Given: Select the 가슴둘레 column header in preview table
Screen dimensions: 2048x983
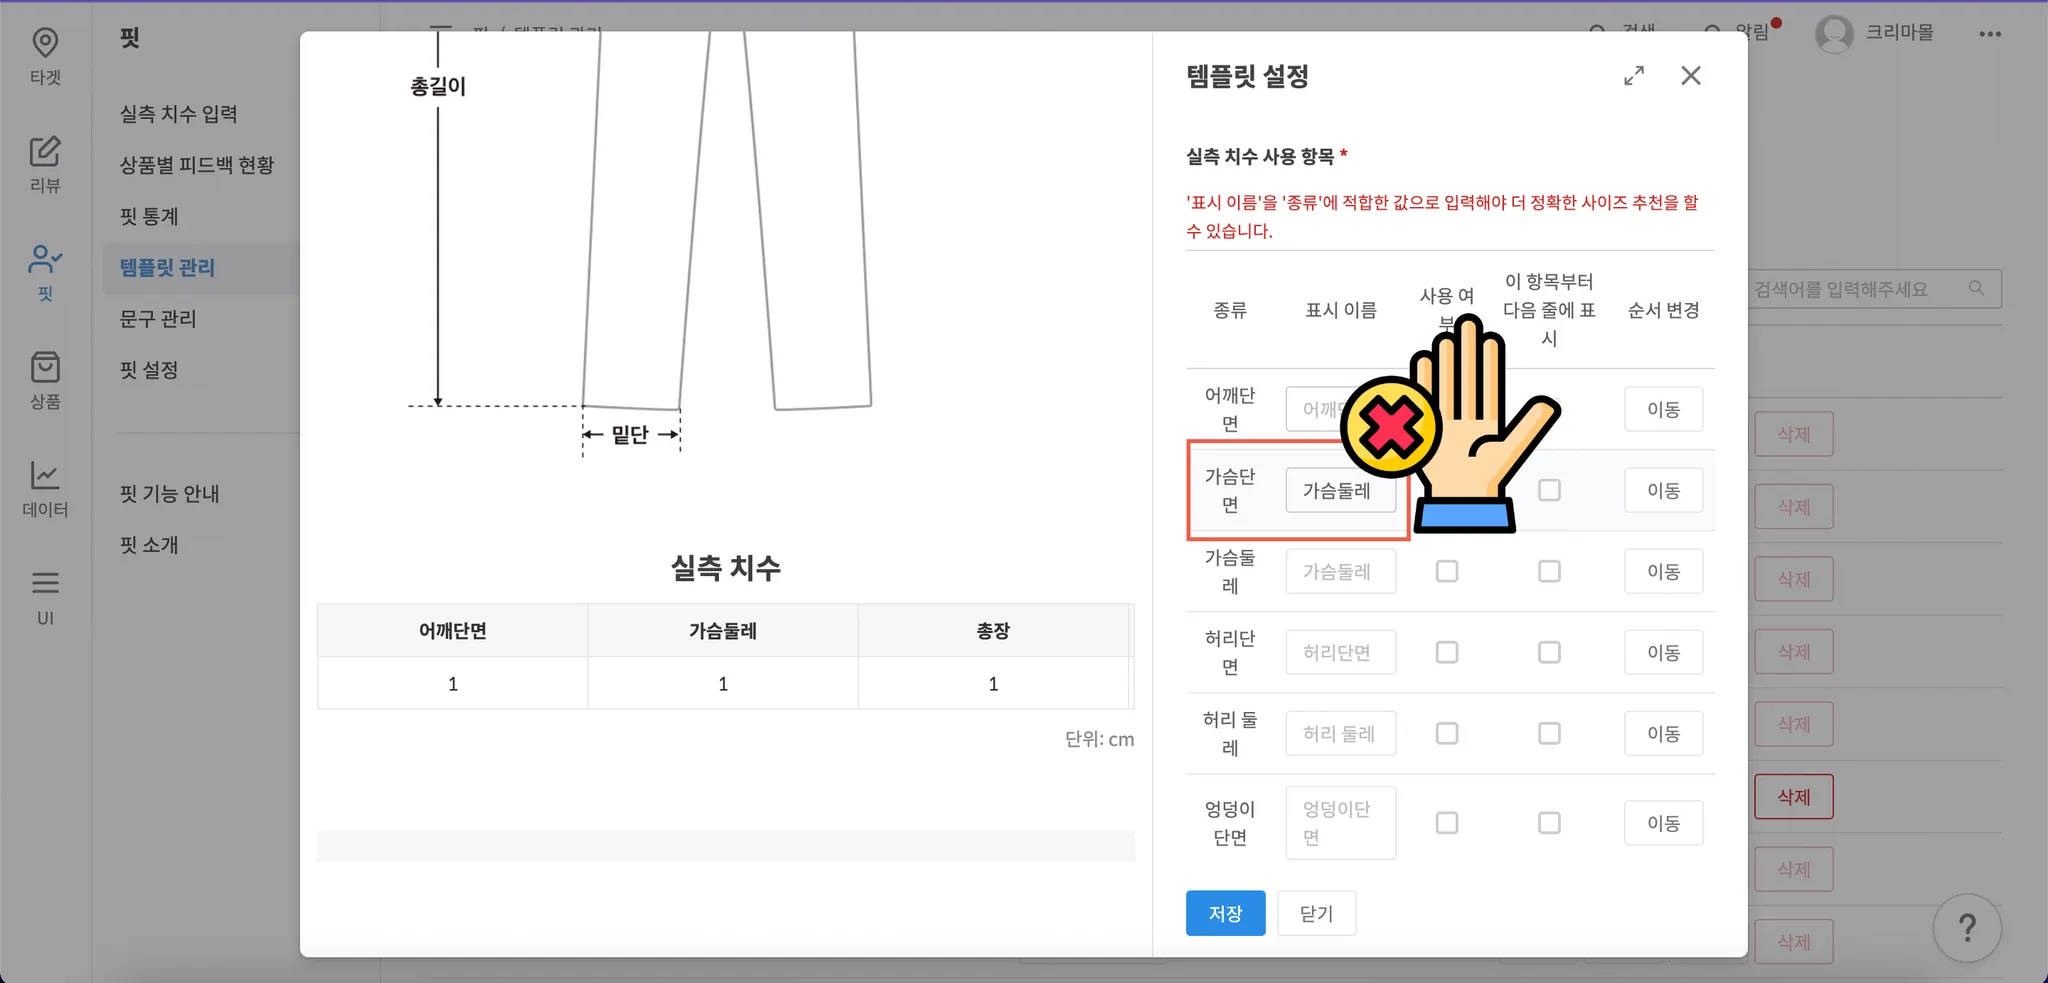Looking at the screenshot, I should pyautogui.click(x=723, y=631).
